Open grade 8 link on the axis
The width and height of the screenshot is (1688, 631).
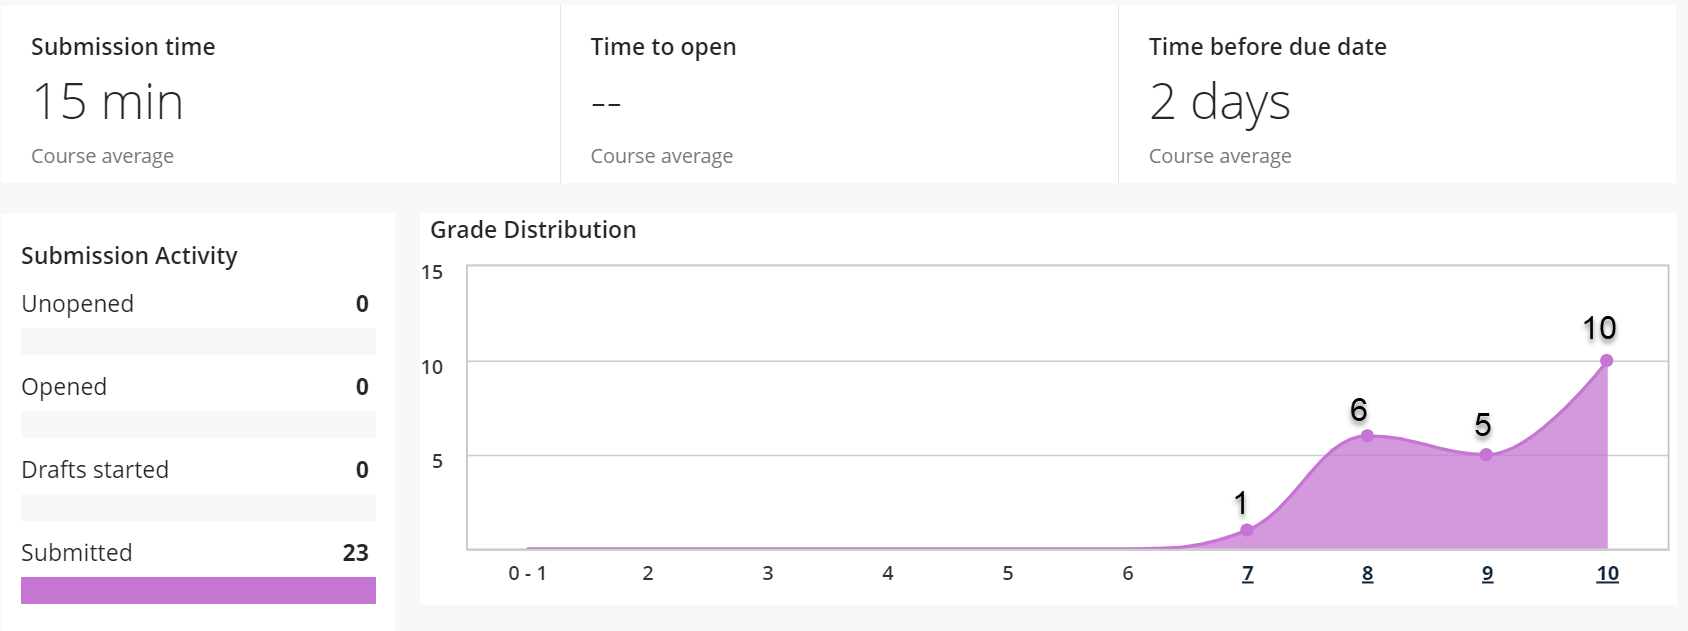(x=1367, y=574)
